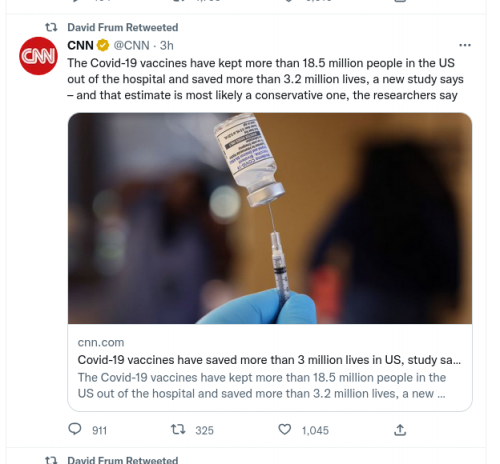Open the CNN profile avatar
The image size is (500, 464).
pos(38,56)
